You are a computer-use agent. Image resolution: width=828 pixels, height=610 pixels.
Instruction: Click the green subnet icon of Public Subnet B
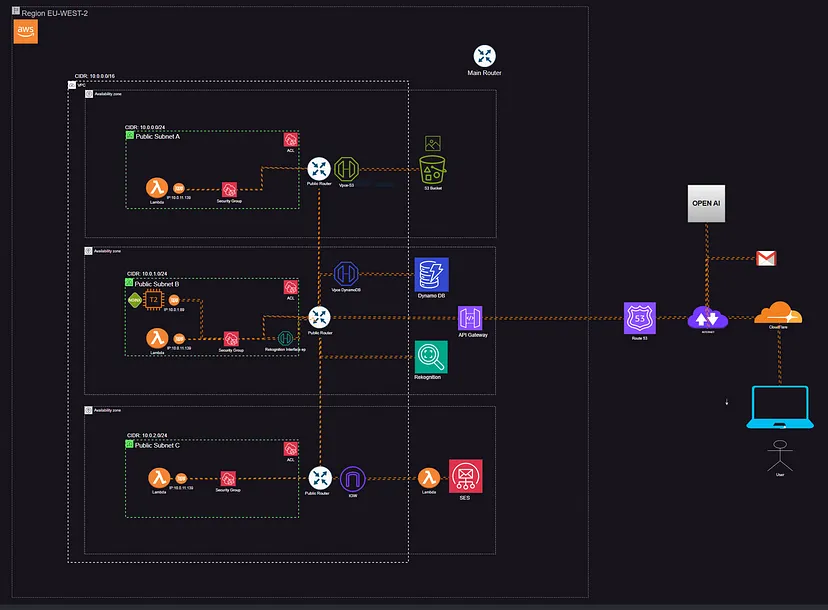[129, 283]
